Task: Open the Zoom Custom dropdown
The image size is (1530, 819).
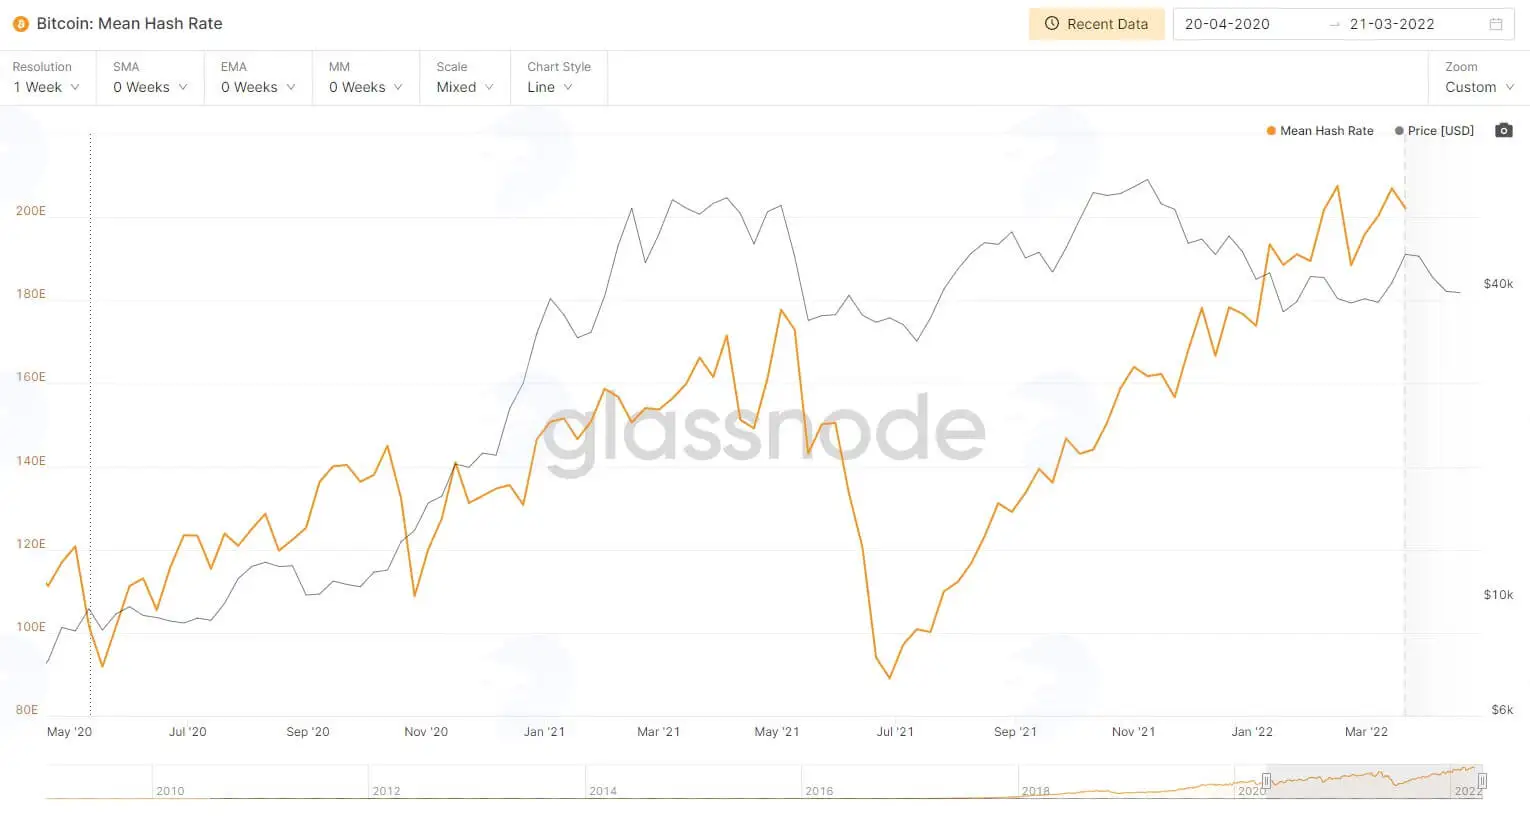Action: click(1479, 78)
